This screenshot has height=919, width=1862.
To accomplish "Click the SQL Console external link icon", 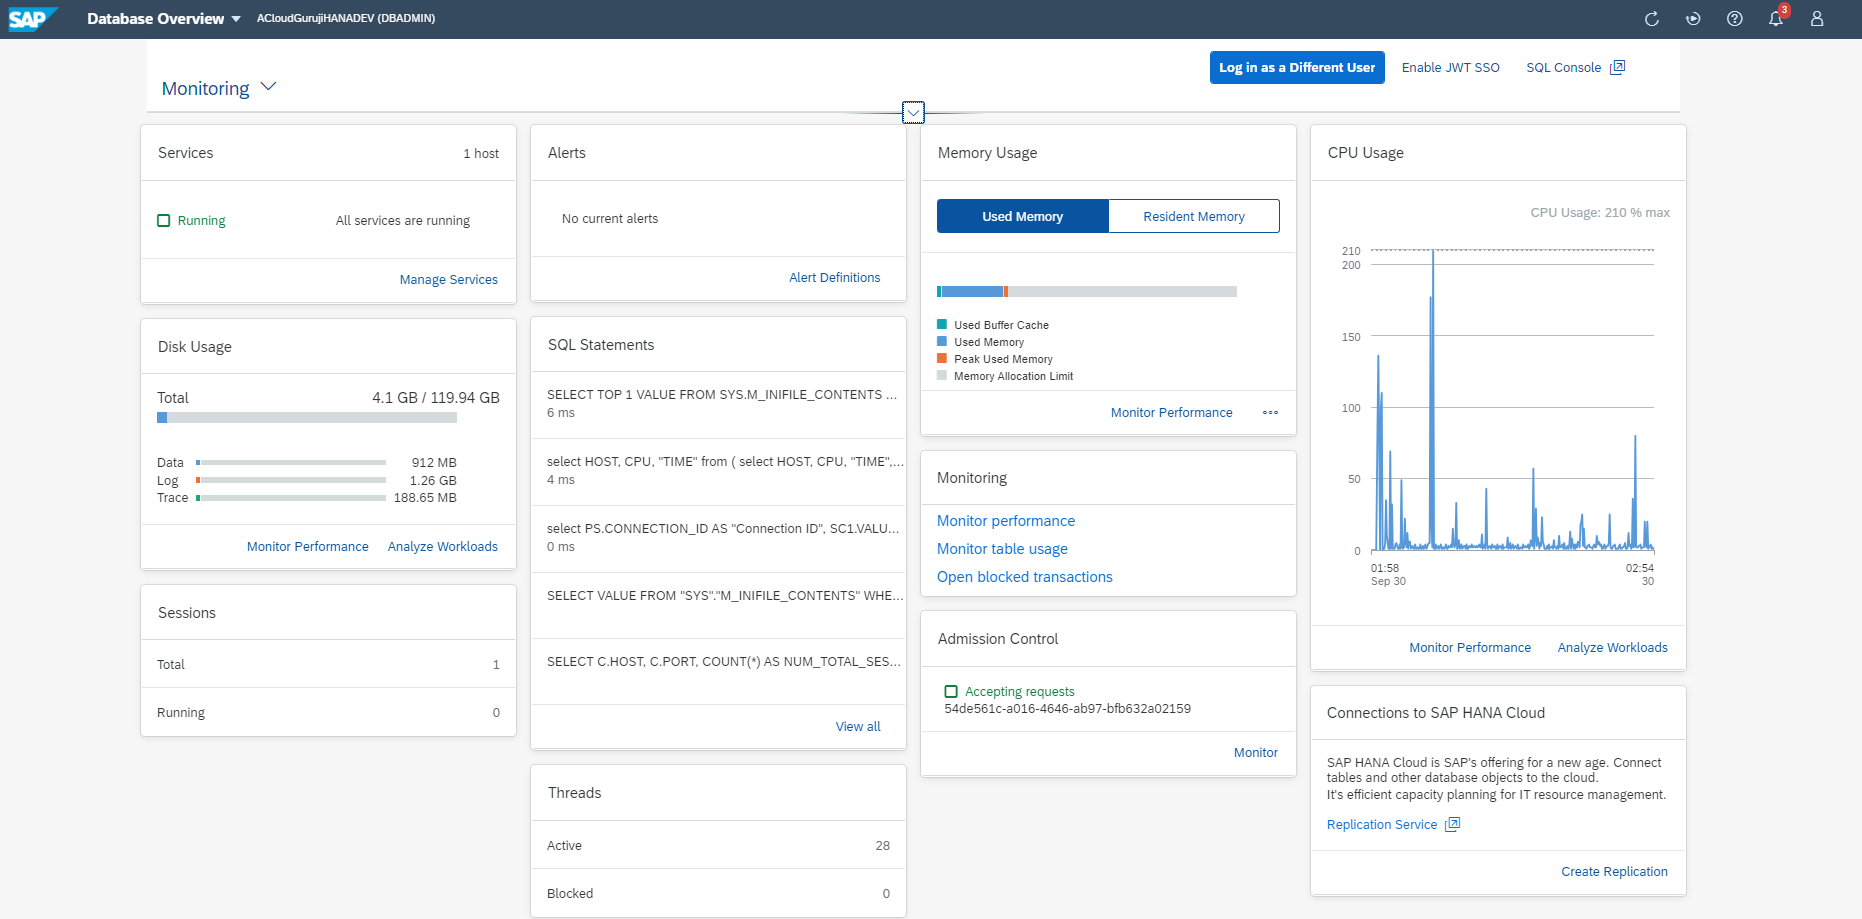I will coord(1617,67).
